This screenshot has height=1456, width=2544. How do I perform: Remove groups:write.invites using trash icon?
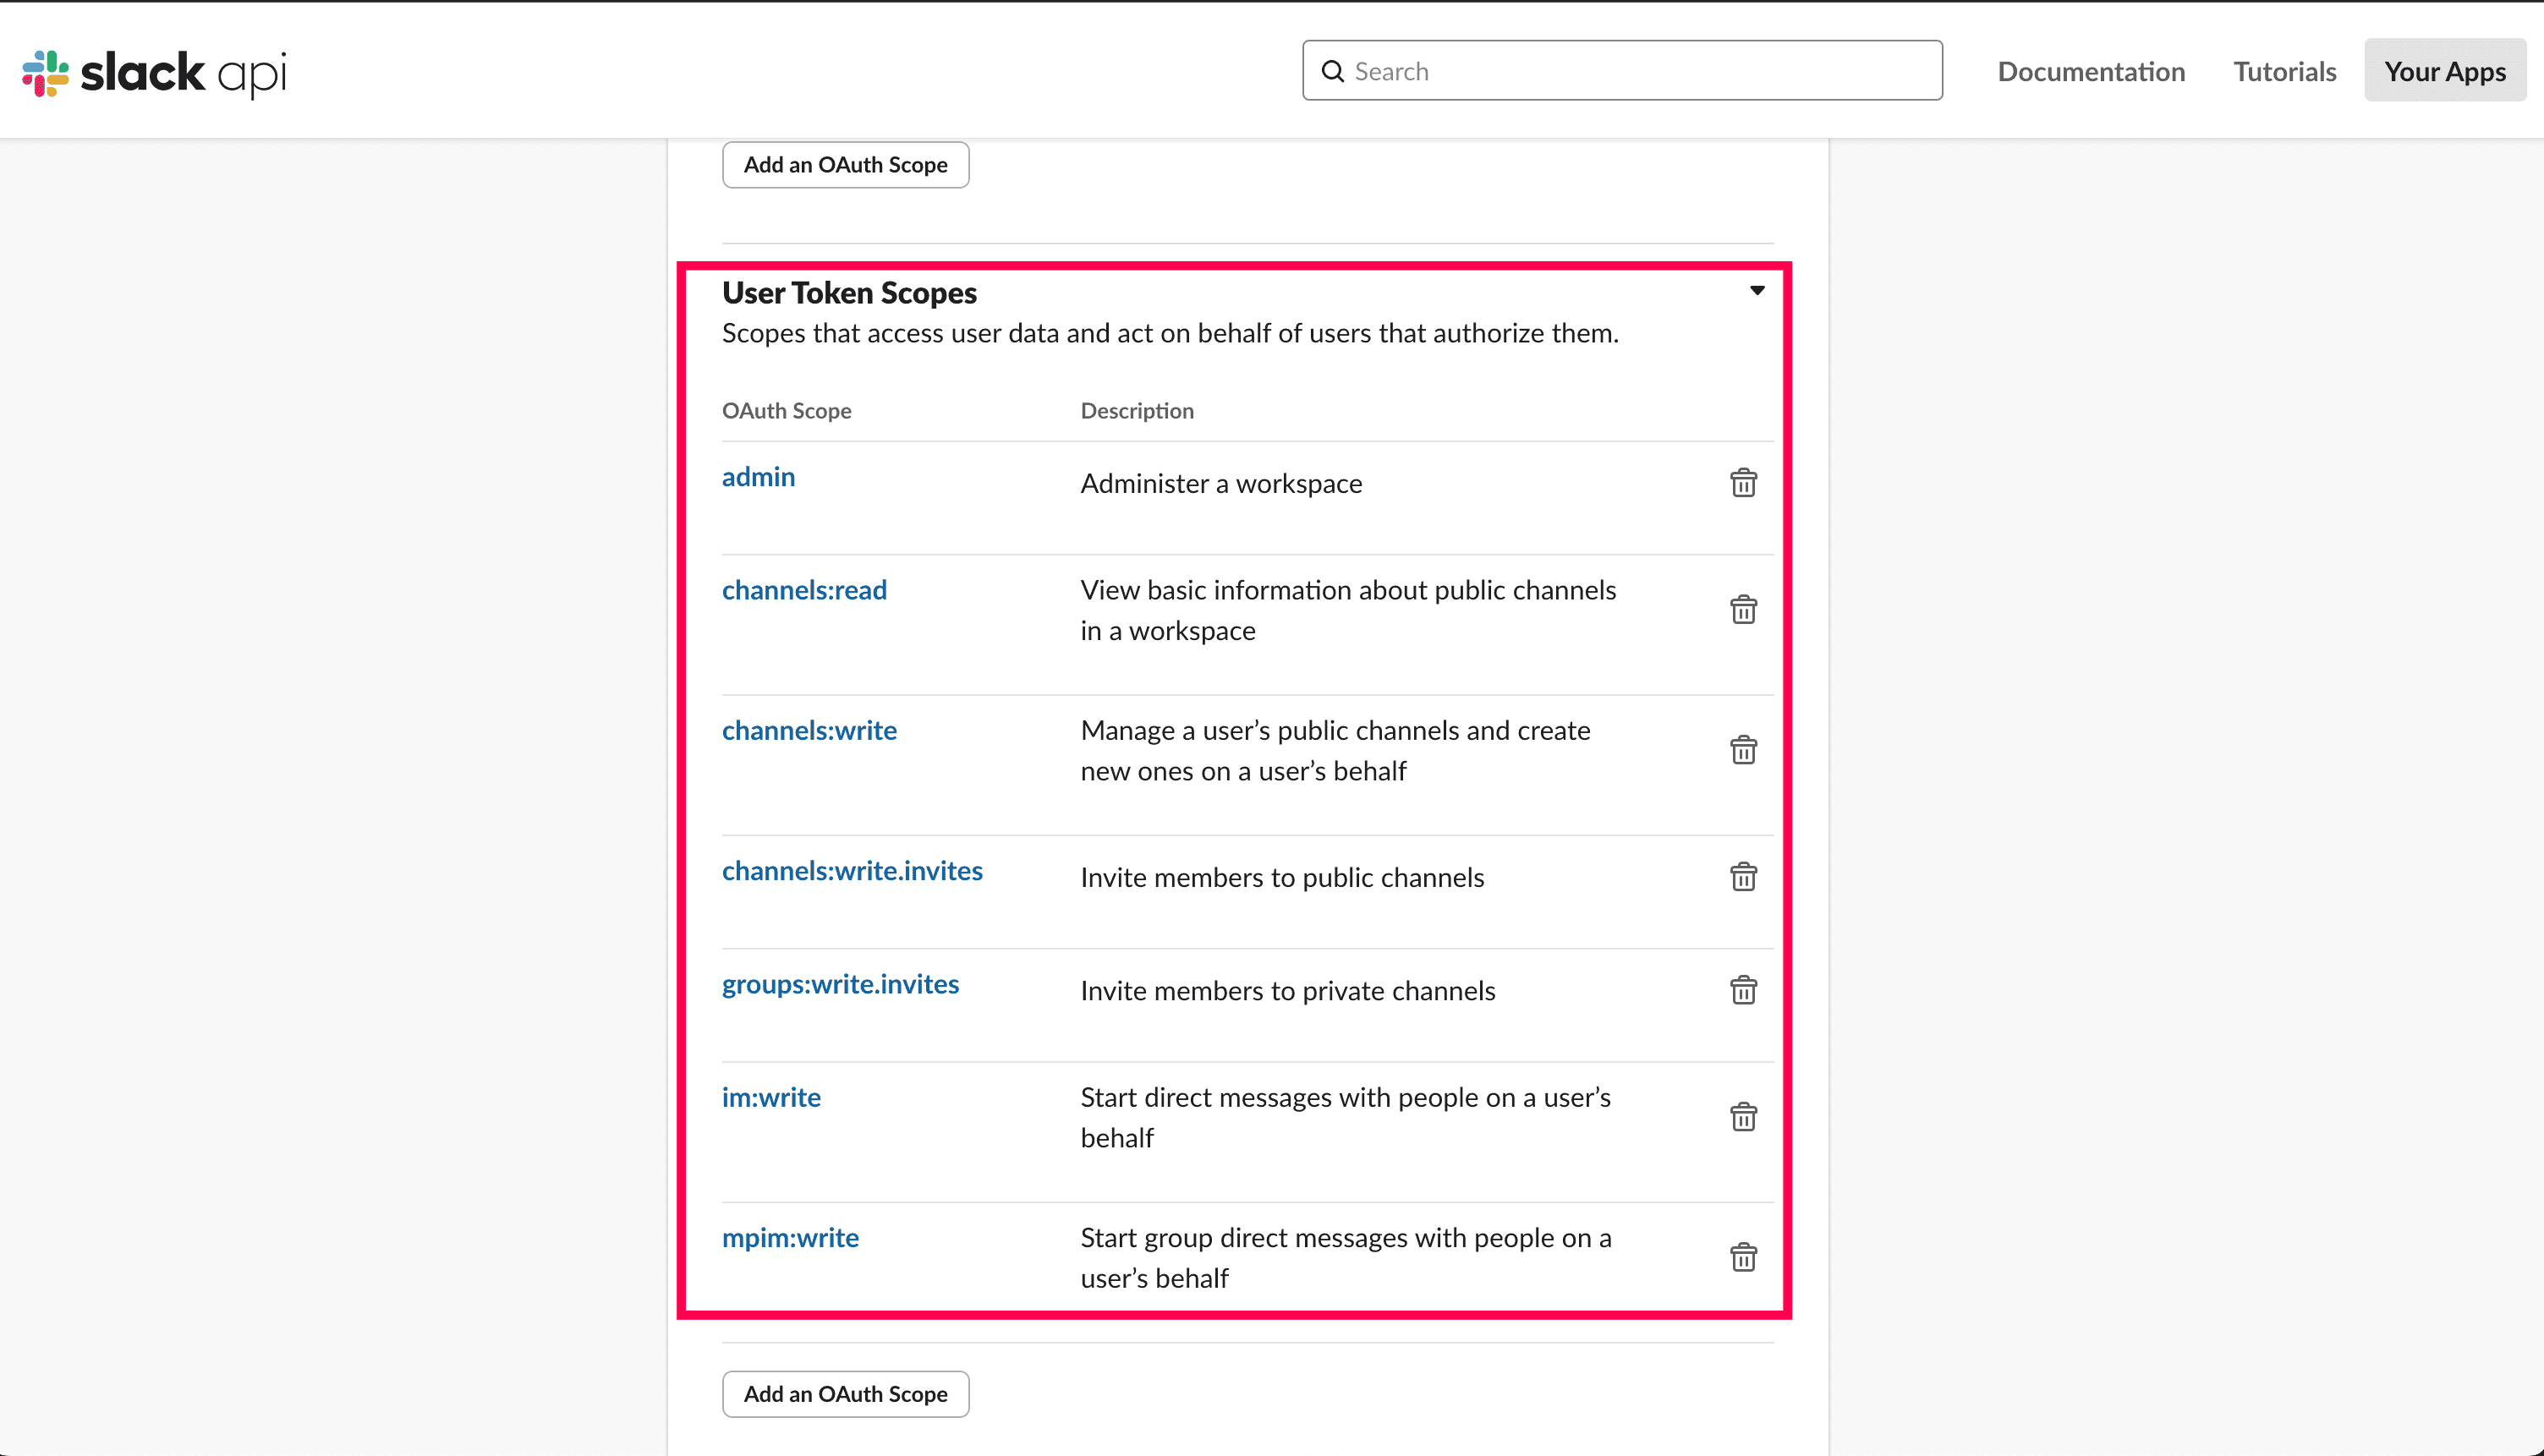[1743, 990]
